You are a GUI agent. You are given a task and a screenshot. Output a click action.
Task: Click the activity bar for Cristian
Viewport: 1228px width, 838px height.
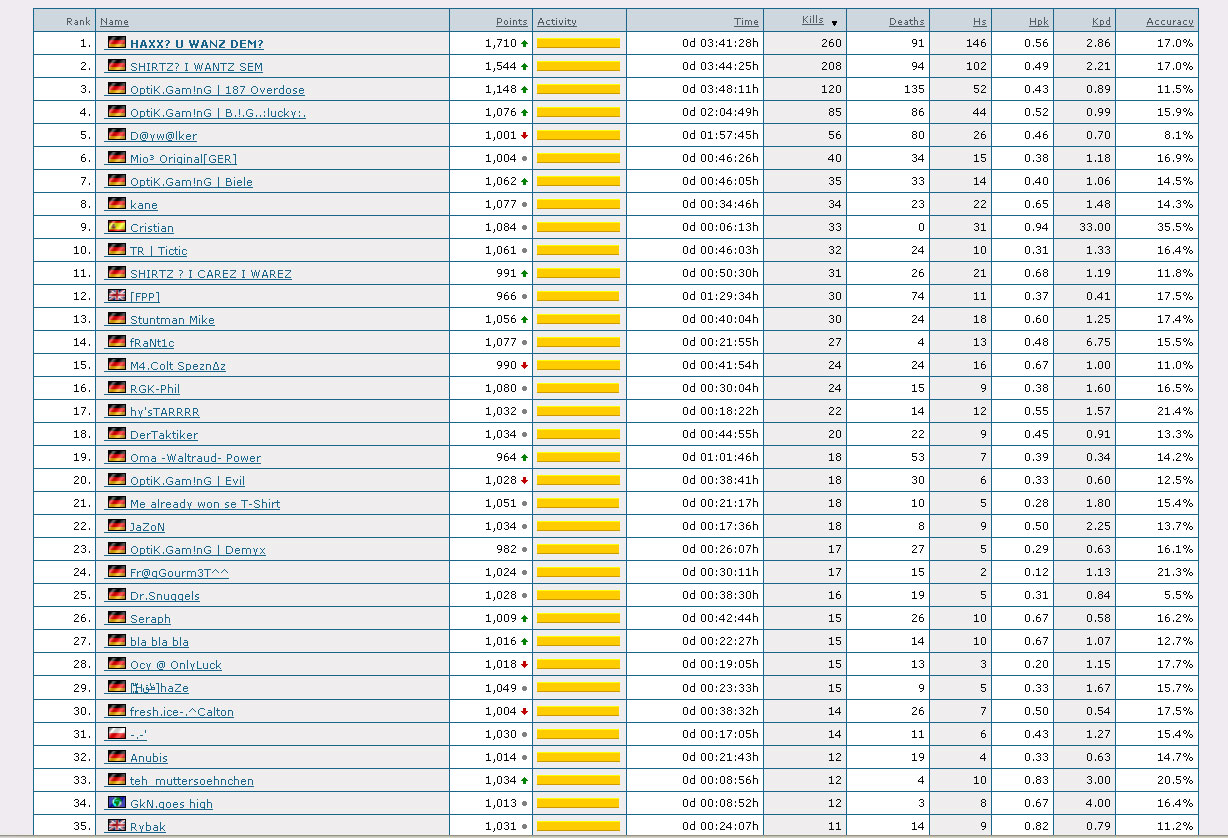pyautogui.click(x=578, y=228)
